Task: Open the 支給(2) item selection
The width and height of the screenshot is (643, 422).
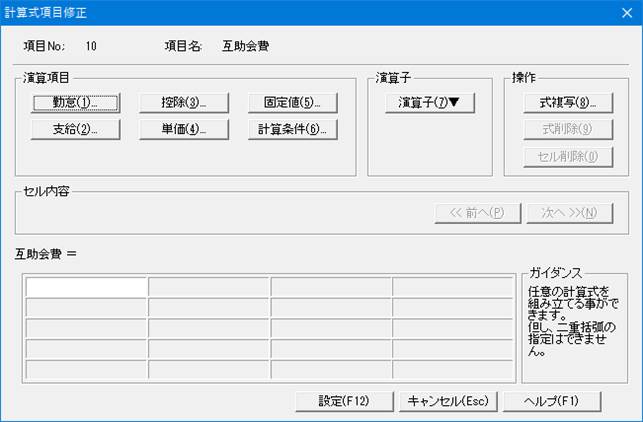Action: pos(75,130)
